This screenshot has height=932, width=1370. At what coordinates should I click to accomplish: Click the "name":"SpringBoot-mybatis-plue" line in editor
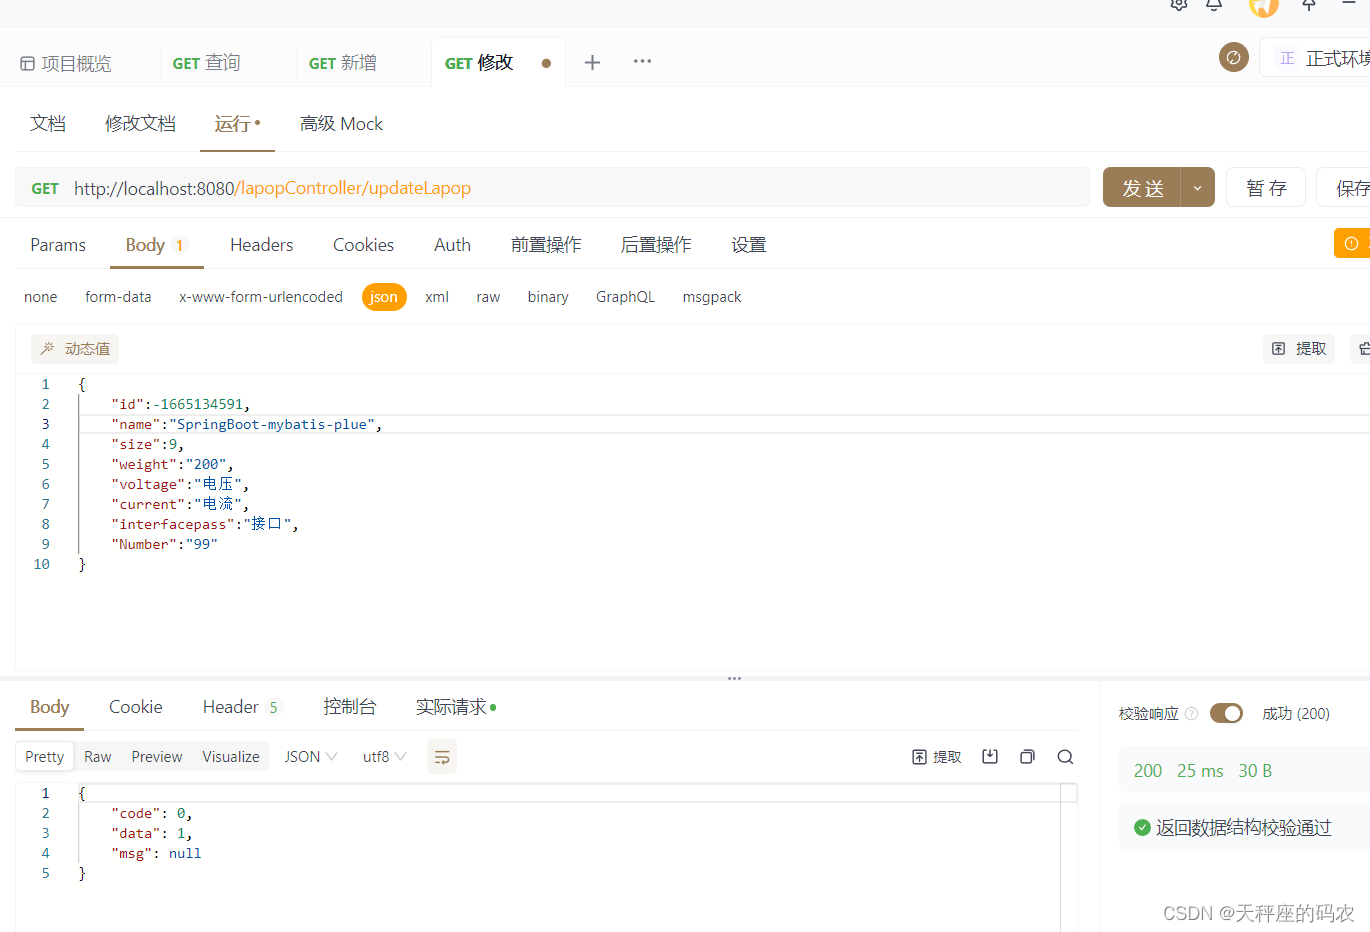tap(247, 425)
